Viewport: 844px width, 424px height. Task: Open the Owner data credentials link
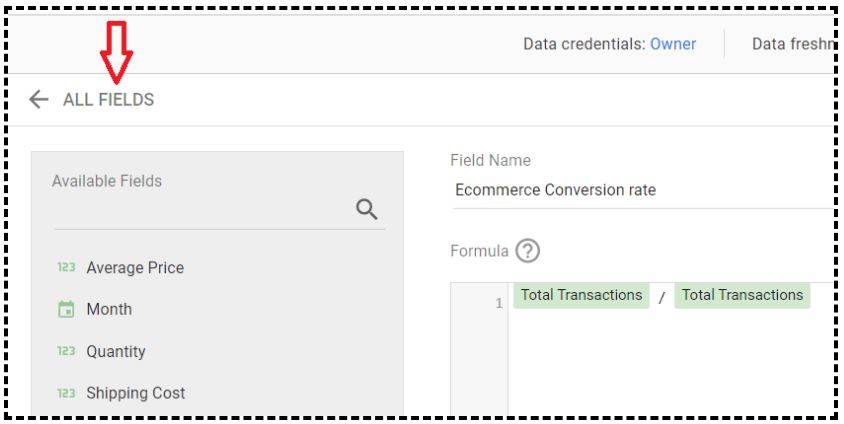click(x=673, y=44)
